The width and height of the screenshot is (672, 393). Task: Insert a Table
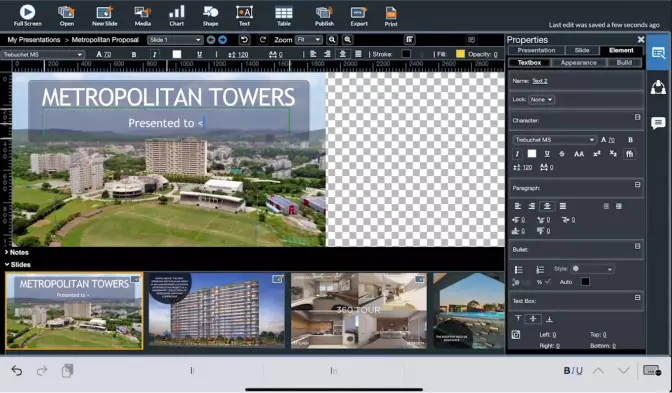[284, 15]
